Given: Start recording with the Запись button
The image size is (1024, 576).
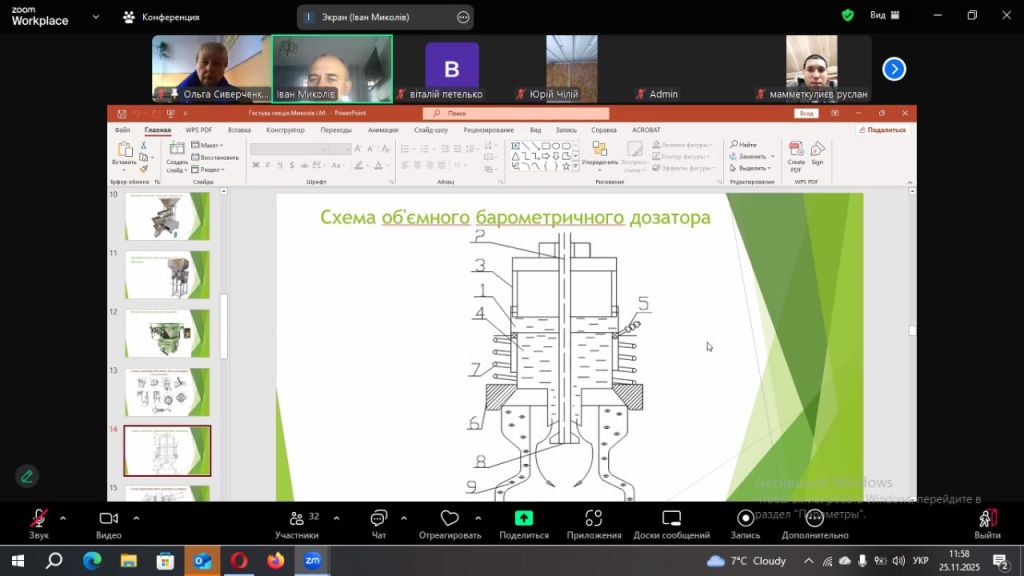Looking at the screenshot, I should pos(745,519).
